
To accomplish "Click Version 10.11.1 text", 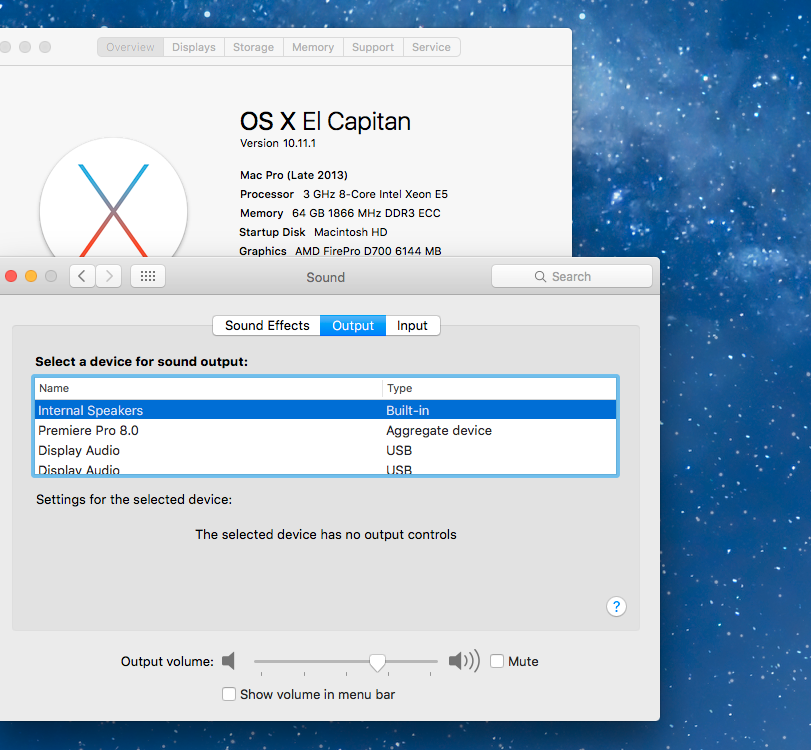I will coord(278,143).
